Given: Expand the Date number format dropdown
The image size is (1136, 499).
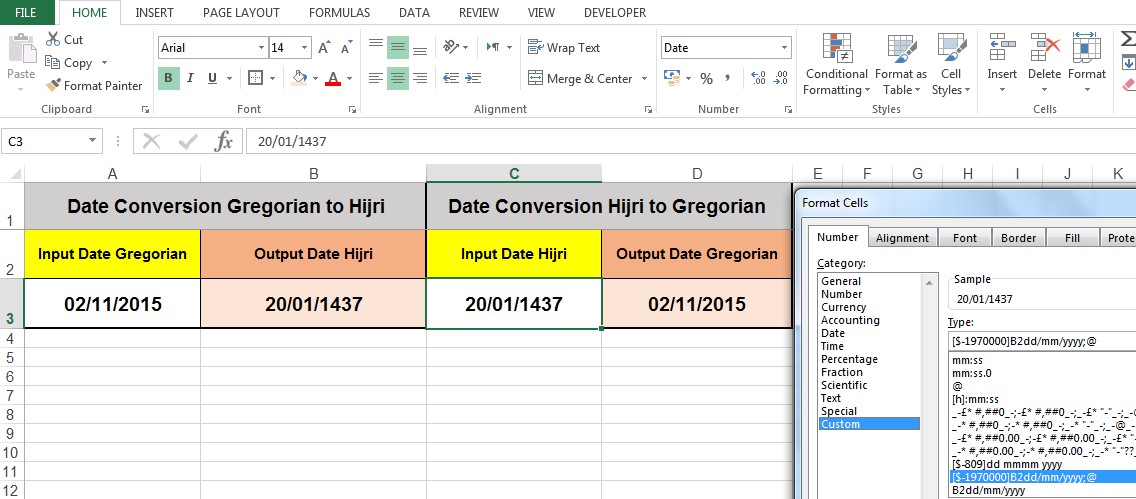Looking at the screenshot, I should [x=784, y=48].
